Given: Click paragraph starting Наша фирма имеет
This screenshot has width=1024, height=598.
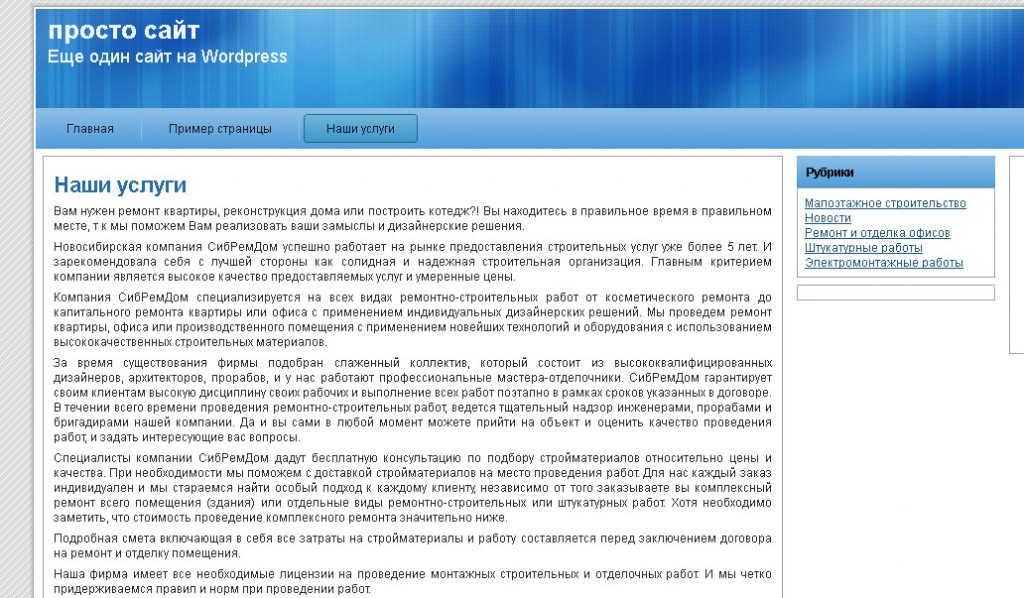Looking at the screenshot, I should click(413, 581).
